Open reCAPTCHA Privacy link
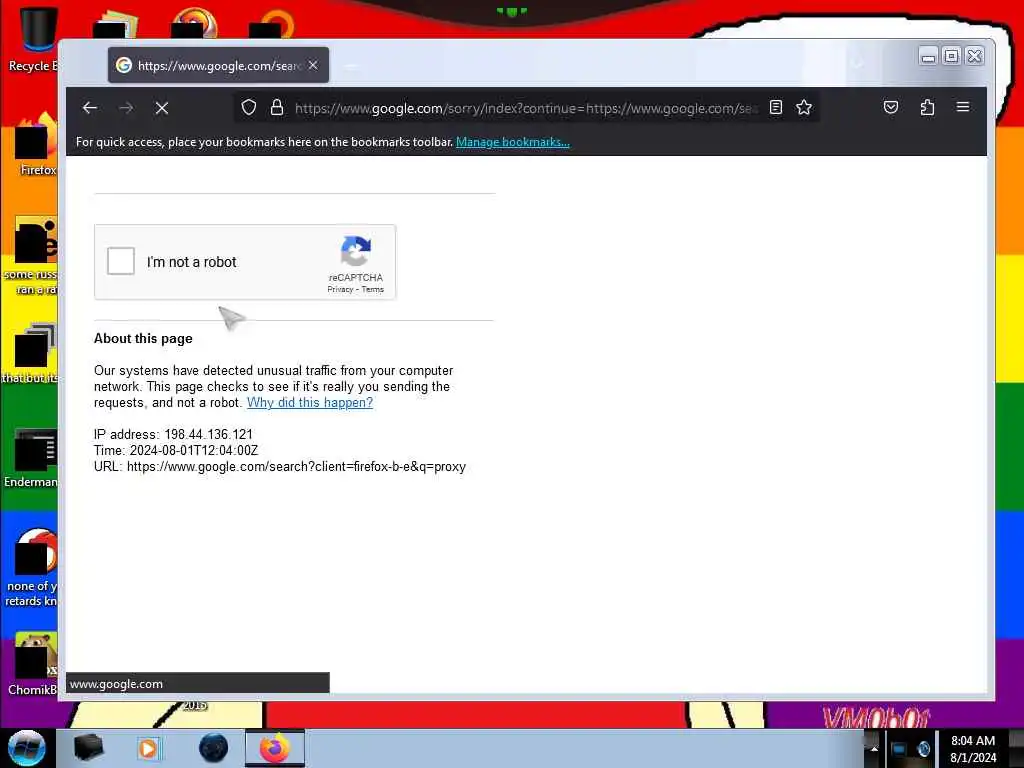Screen dimensions: 1024x768 click(x=340, y=289)
